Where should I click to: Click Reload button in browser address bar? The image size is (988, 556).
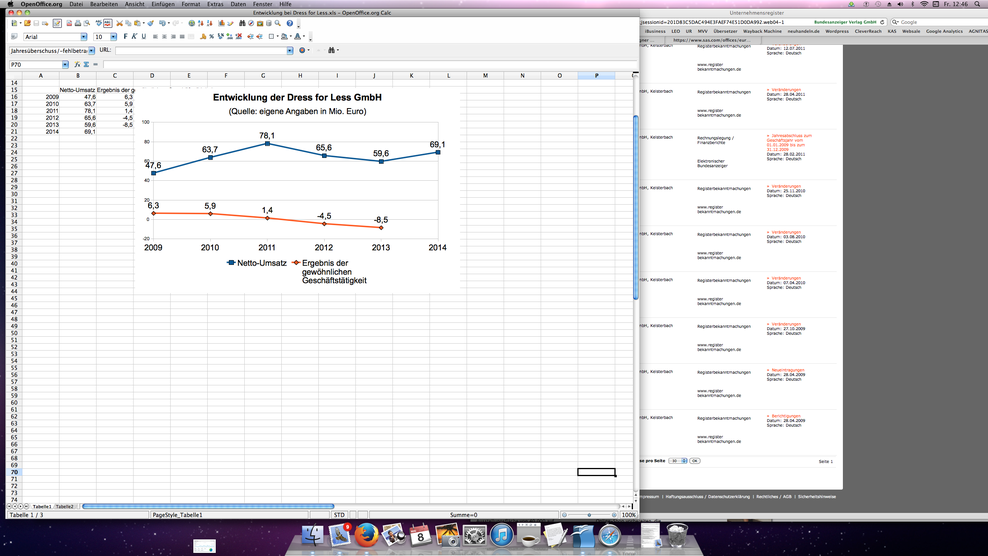[x=882, y=22]
